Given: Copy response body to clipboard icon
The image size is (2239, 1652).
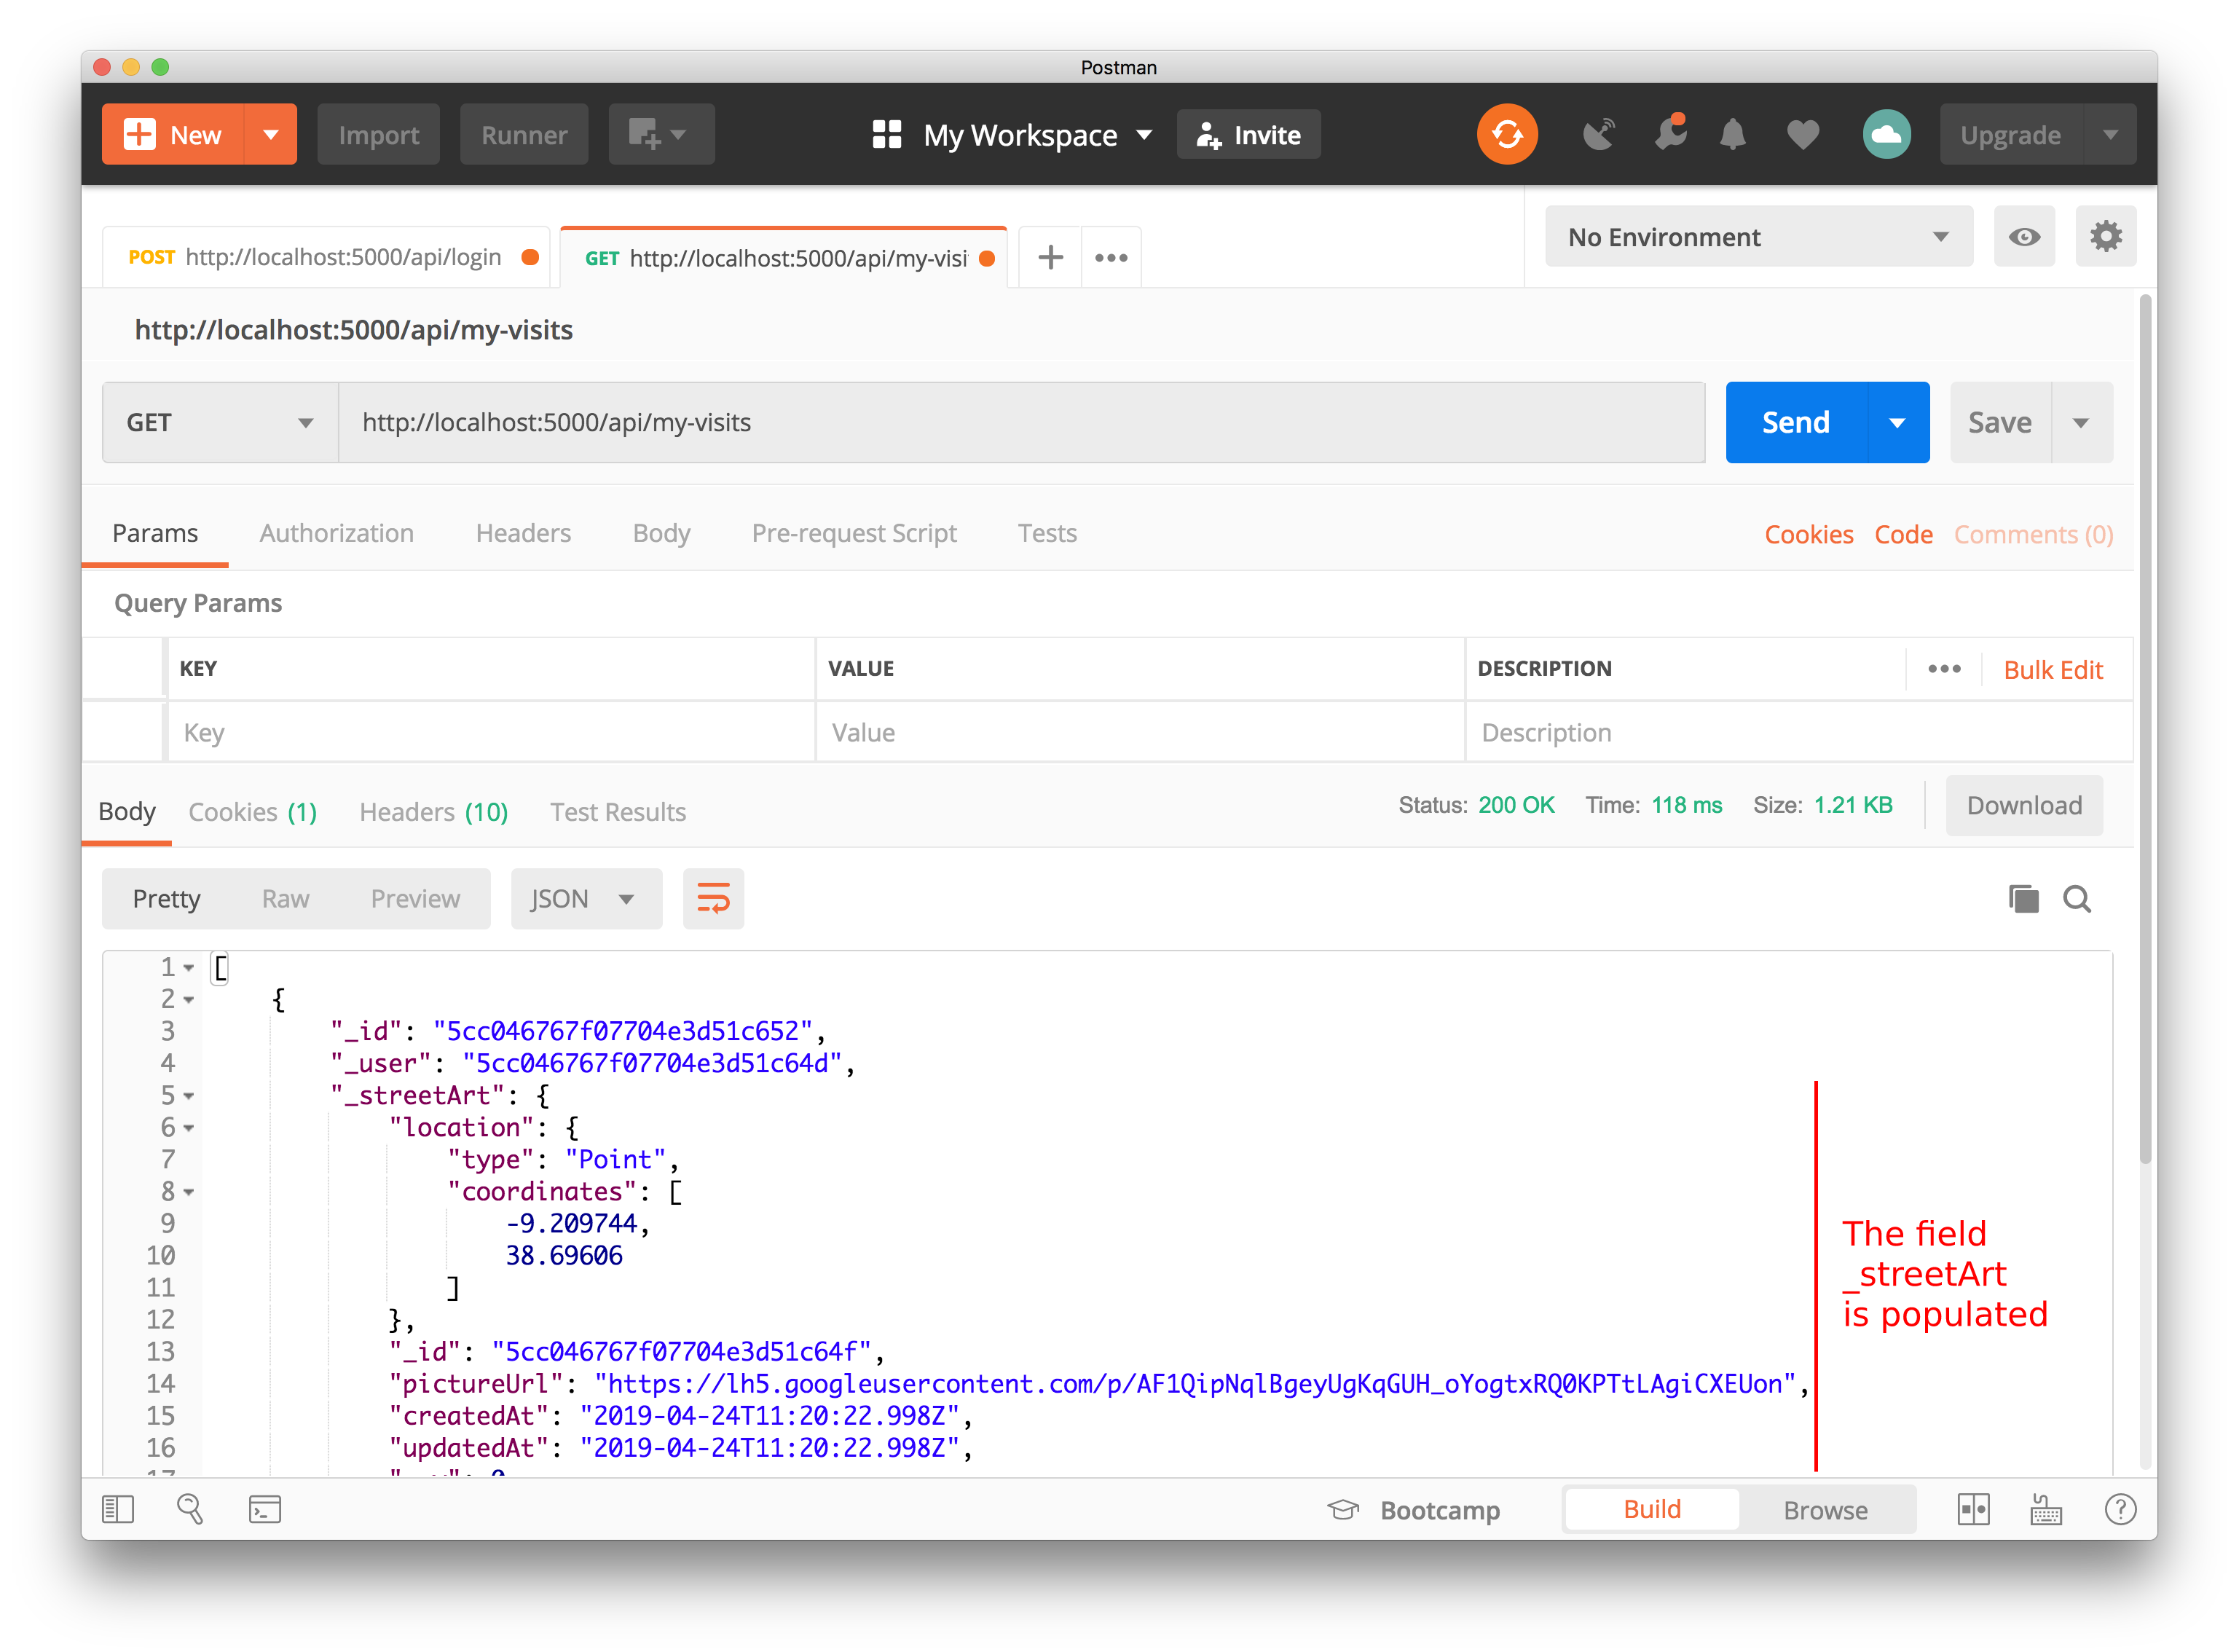Looking at the screenshot, I should (x=2023, y=899).
